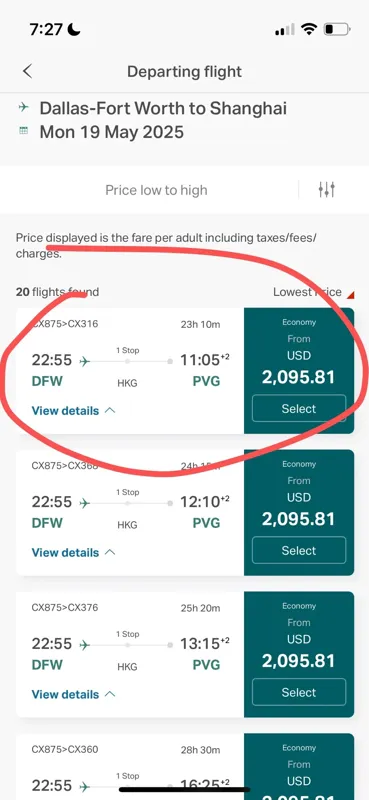Tap the Dallas-Fort Worth to Shanghai route text
369x800 pixels.
tap(163, 108)
